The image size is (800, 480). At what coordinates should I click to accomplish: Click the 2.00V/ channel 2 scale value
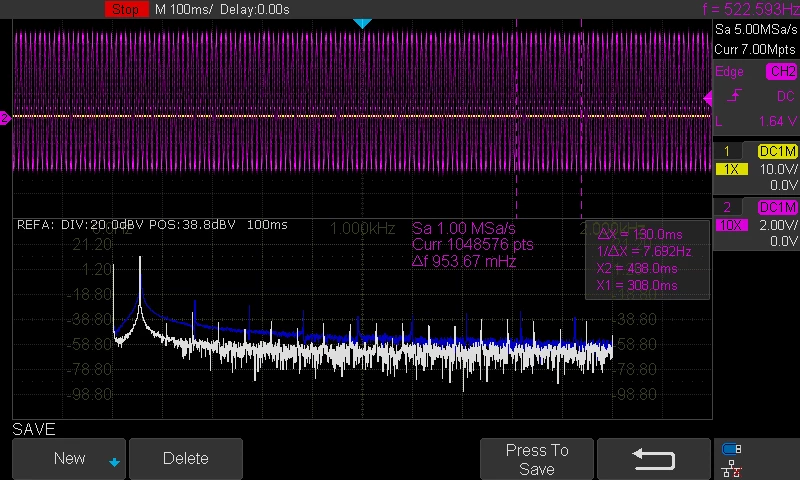[x=778, y=225]
